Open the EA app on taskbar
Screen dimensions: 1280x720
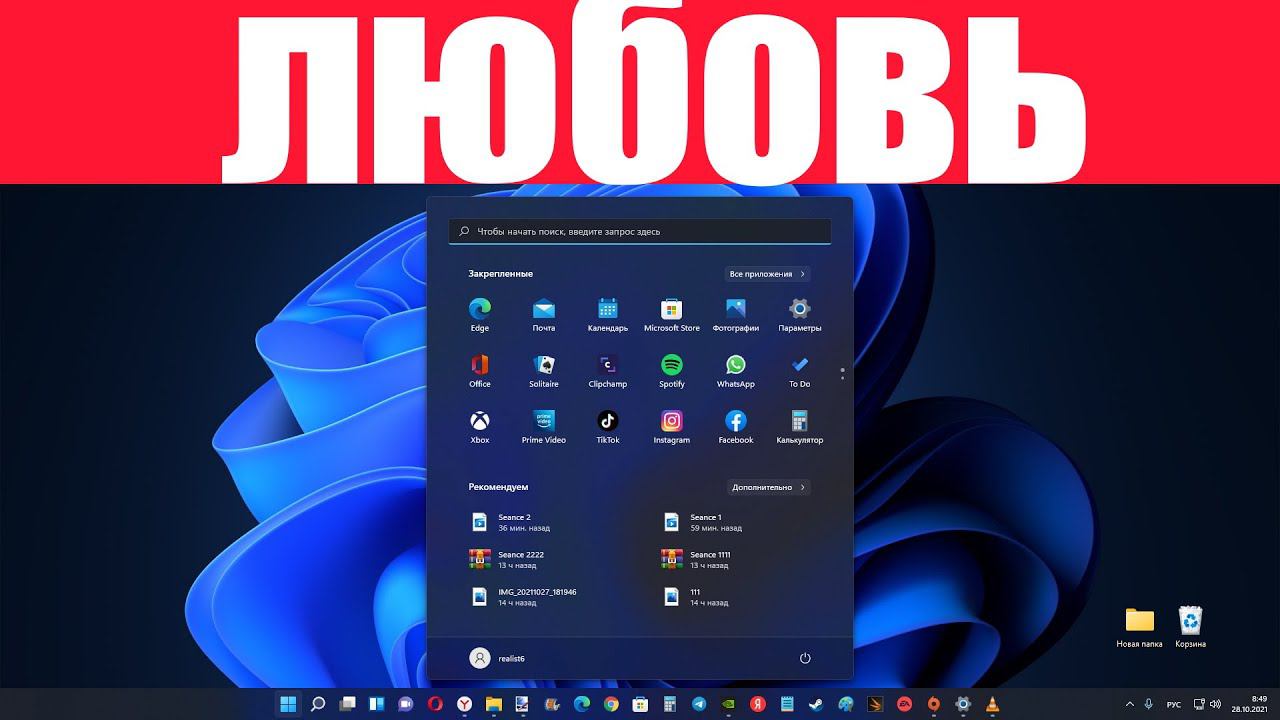pyautogui.click(x=904, y=704)
